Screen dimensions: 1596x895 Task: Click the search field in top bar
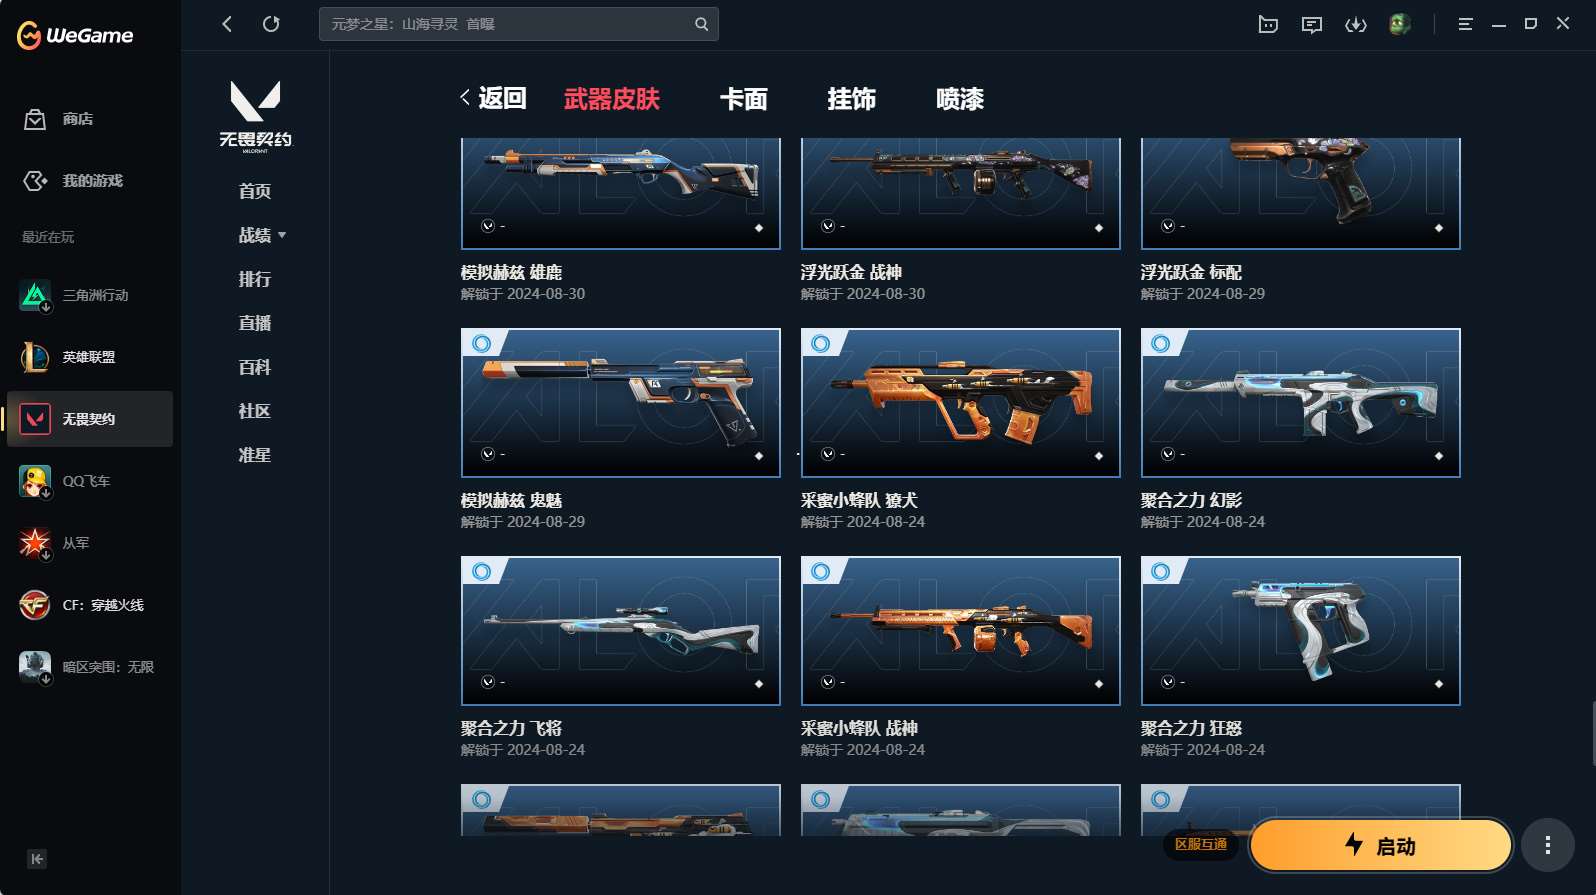[x=518, y=24]
